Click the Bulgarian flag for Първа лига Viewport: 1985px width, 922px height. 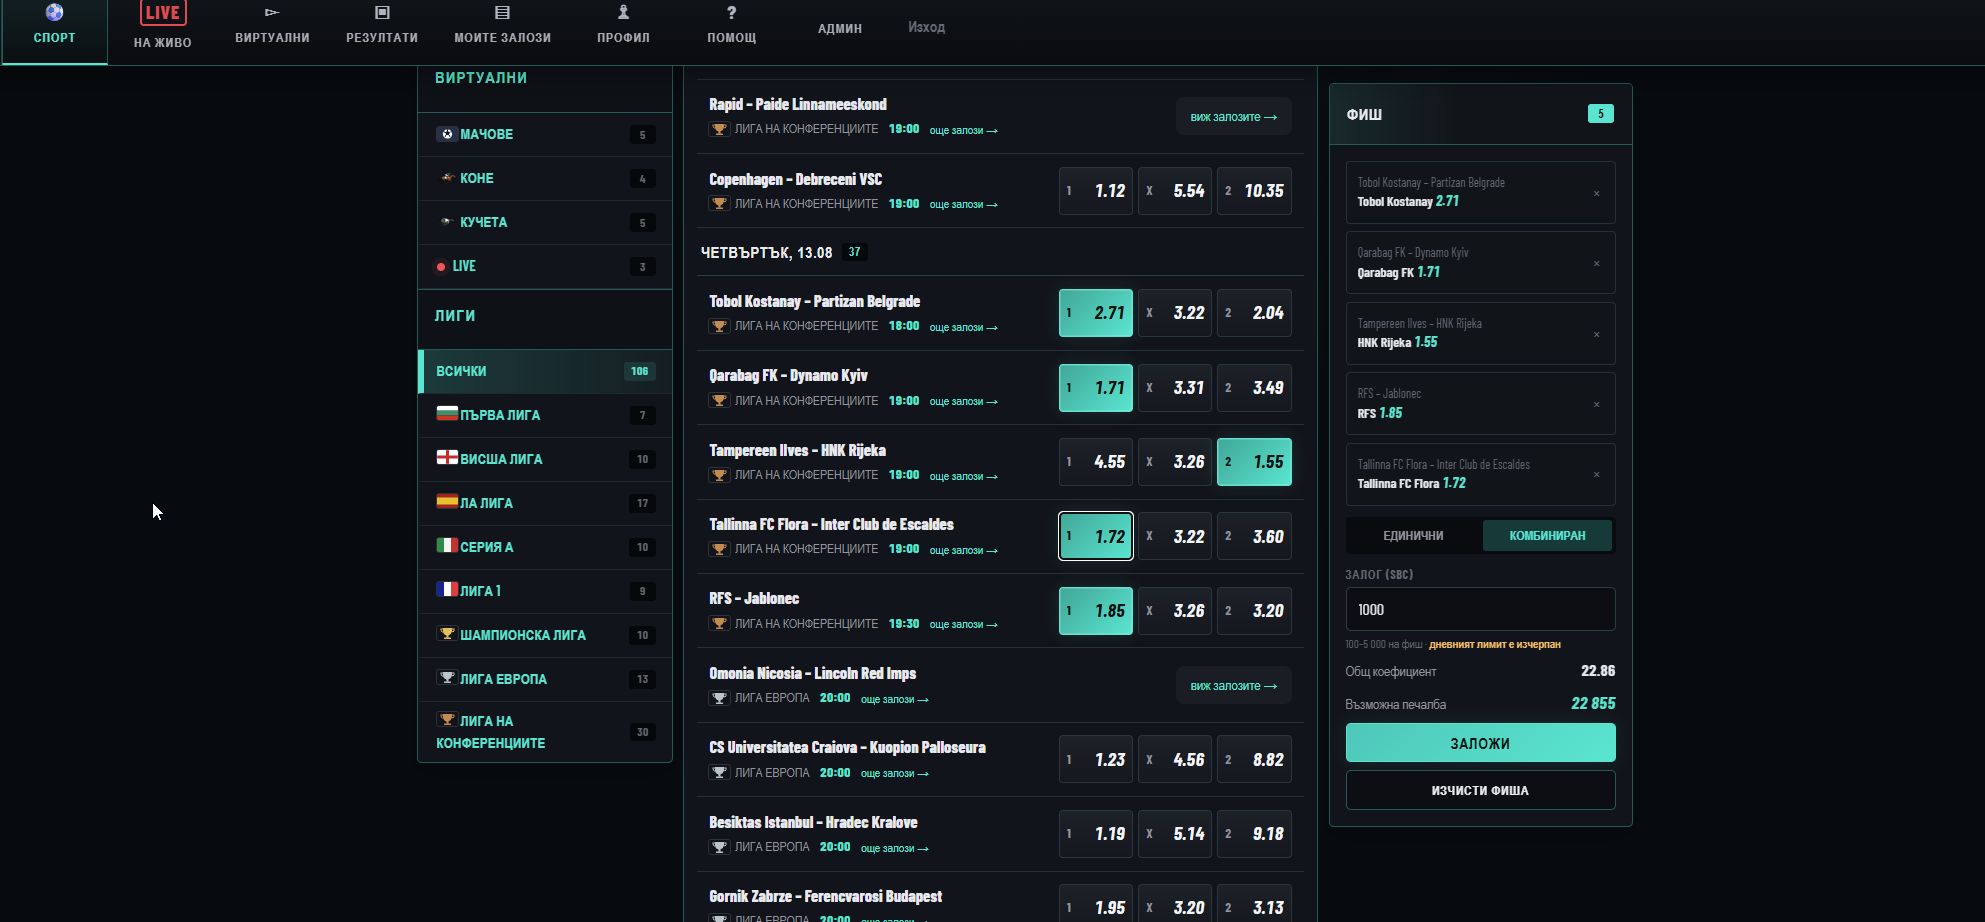(x=447, y=413)
